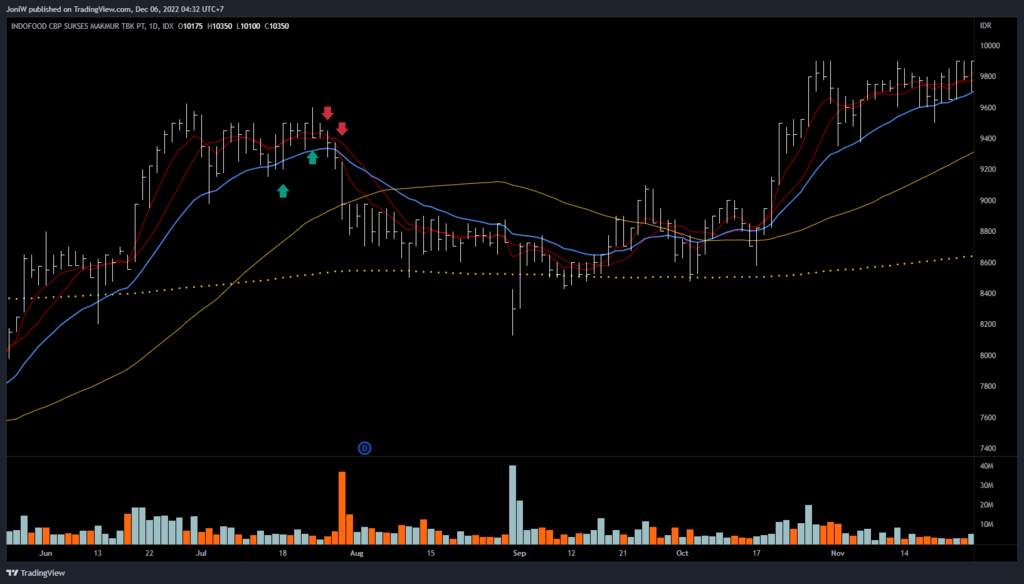
Task: Click the tallest light-blue volume bar
Action: [x=512, y=505]
